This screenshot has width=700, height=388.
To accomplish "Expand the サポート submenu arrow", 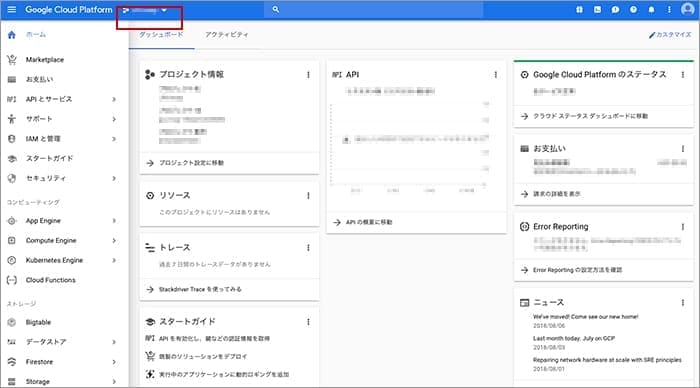I will point(114,119).
